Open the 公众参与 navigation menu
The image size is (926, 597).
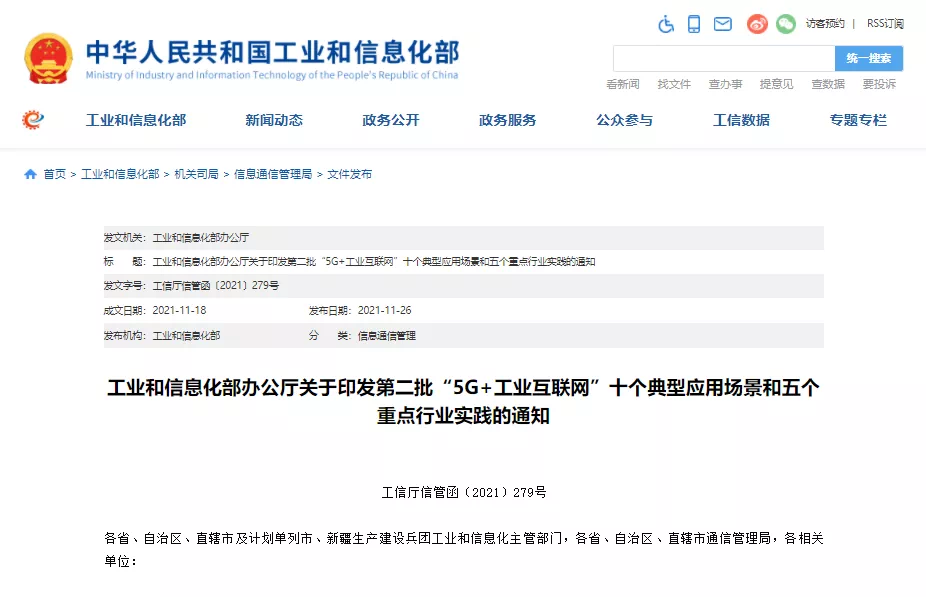[625, 120]
